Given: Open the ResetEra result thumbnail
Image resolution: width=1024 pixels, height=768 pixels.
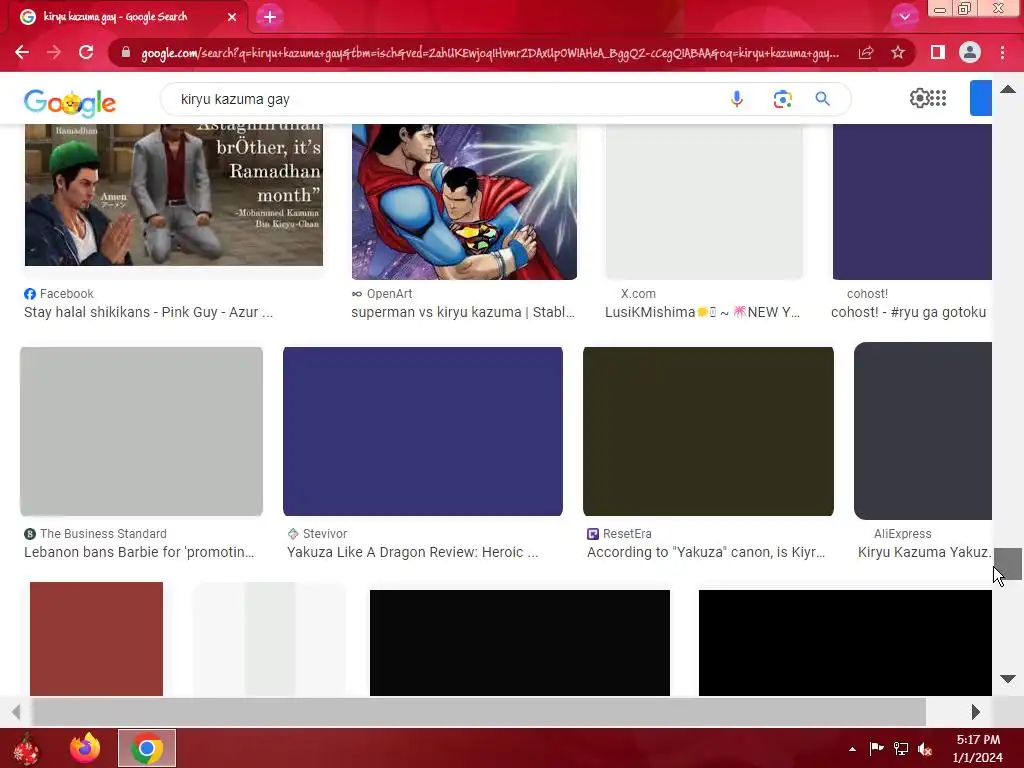Looking at the screenshot, I should [x=708, y=431].
